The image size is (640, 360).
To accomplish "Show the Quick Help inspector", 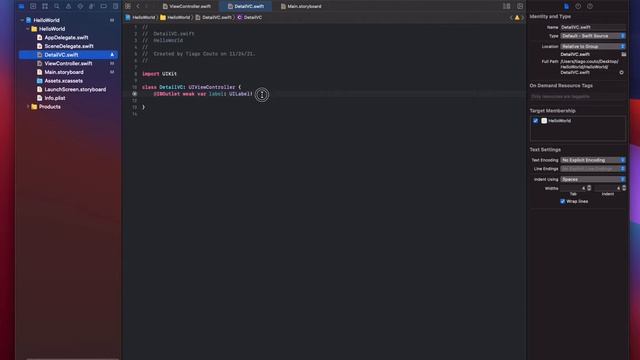I will 590,7.
